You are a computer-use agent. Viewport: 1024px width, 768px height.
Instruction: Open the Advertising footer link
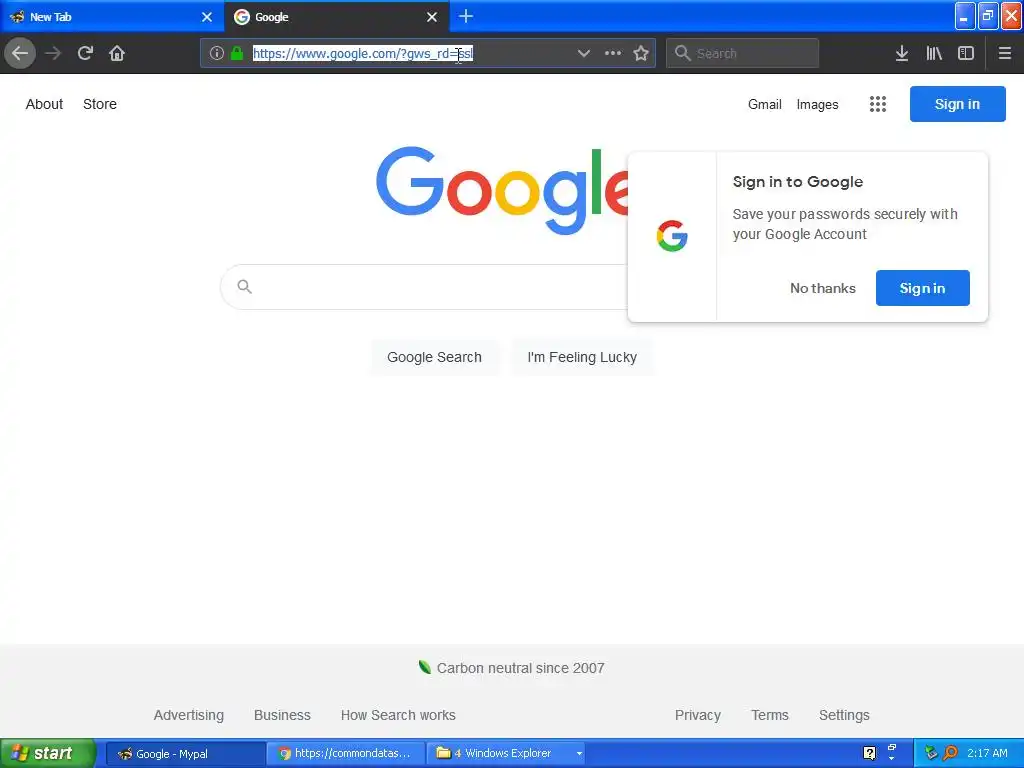189,715
